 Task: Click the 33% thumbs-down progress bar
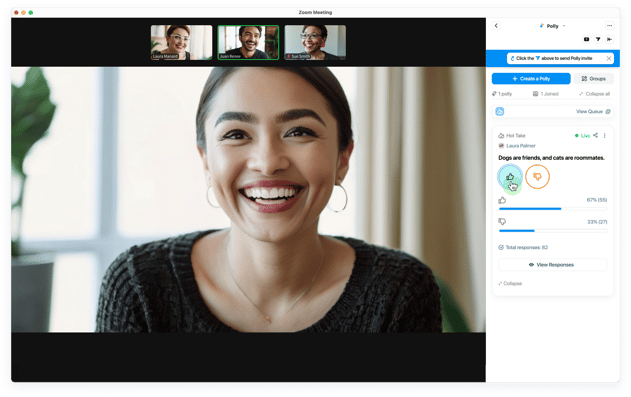(553, 230)
